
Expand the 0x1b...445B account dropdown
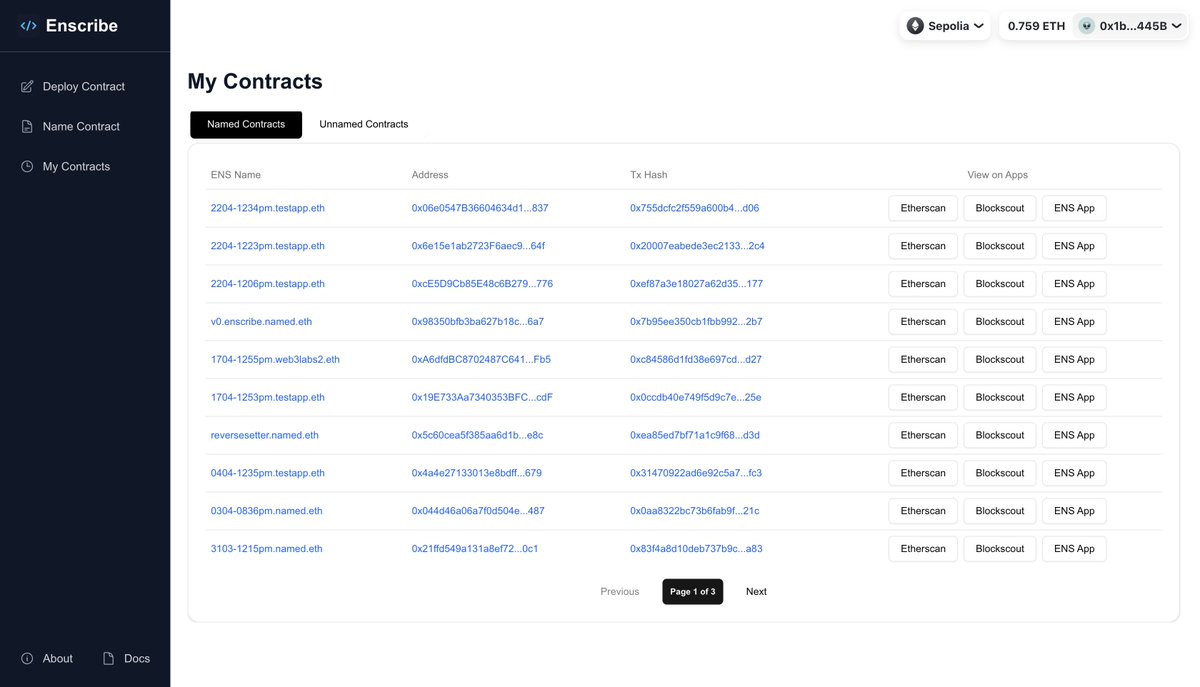pos(1130,26)
